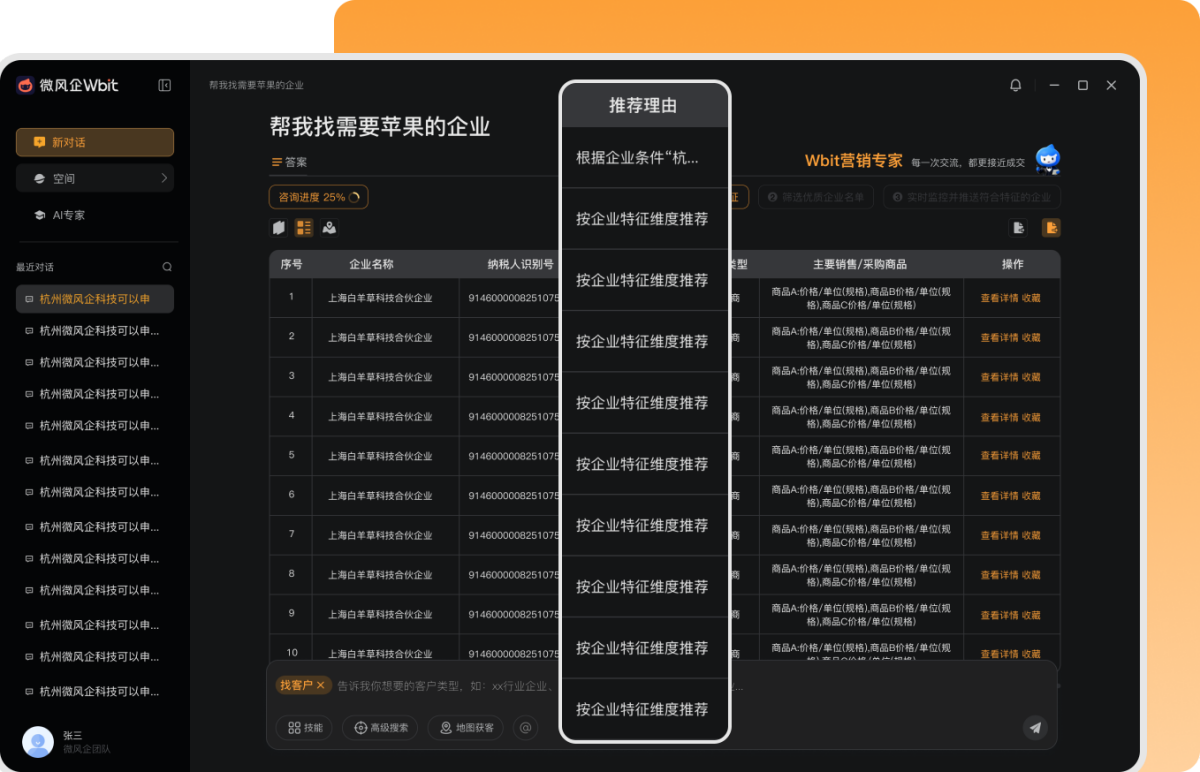Send the message with the paper plane icon
The image size is (1200, 772).
tap(1035, 728)
